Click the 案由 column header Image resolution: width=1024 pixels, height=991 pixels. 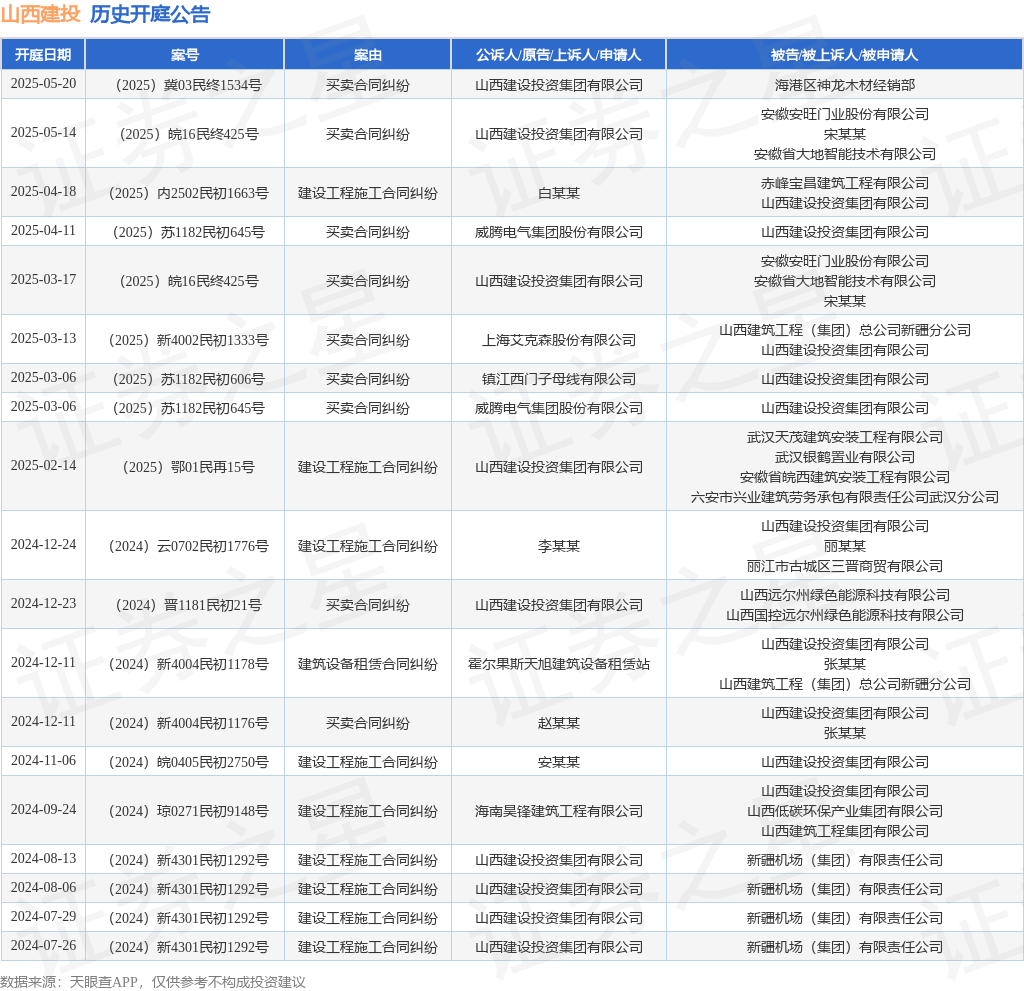pos(368,55)
